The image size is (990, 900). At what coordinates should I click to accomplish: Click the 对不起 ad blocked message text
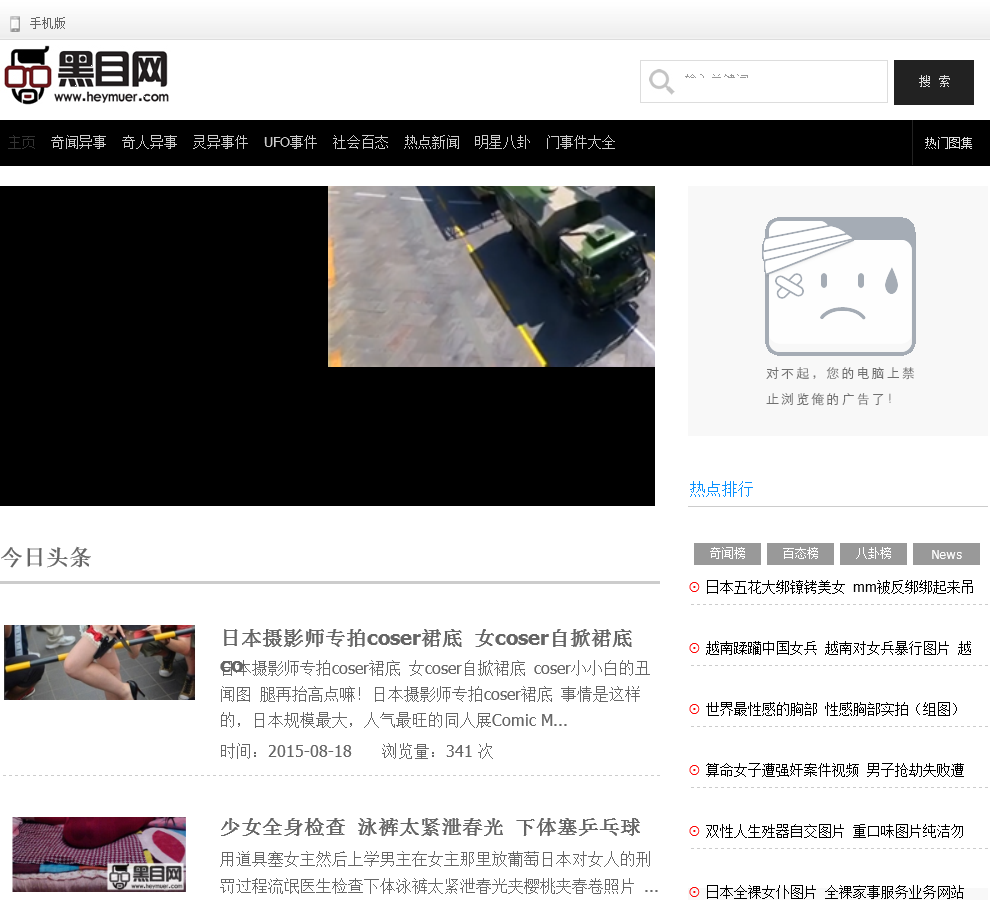[840, 387]
